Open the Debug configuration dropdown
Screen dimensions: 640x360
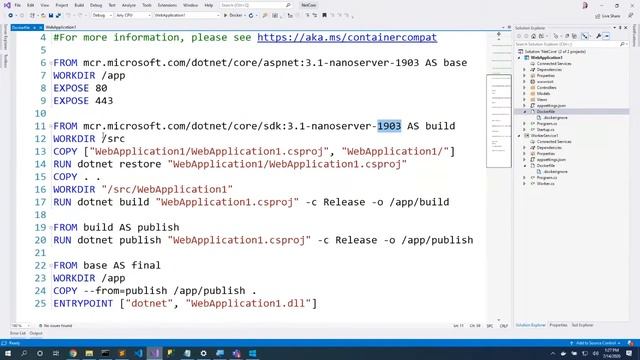(102, 16)
